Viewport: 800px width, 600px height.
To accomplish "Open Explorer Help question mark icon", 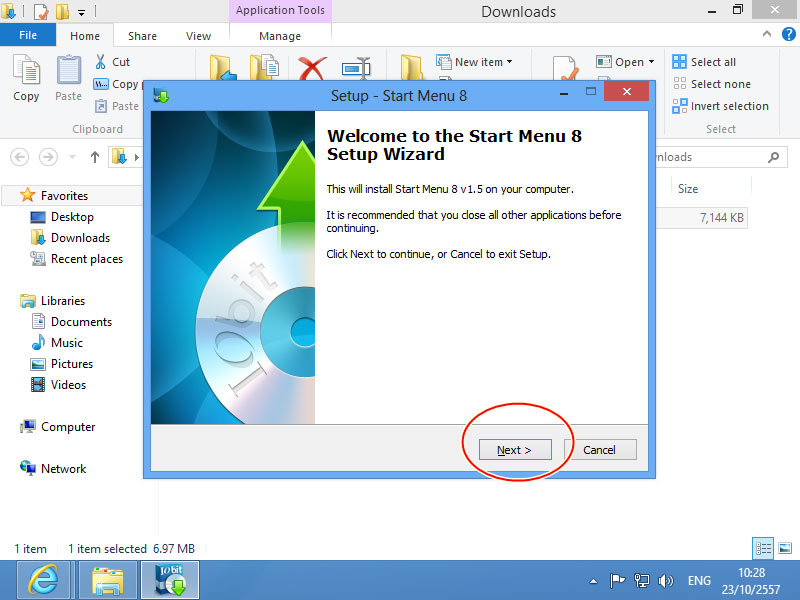I will [788, 34].
